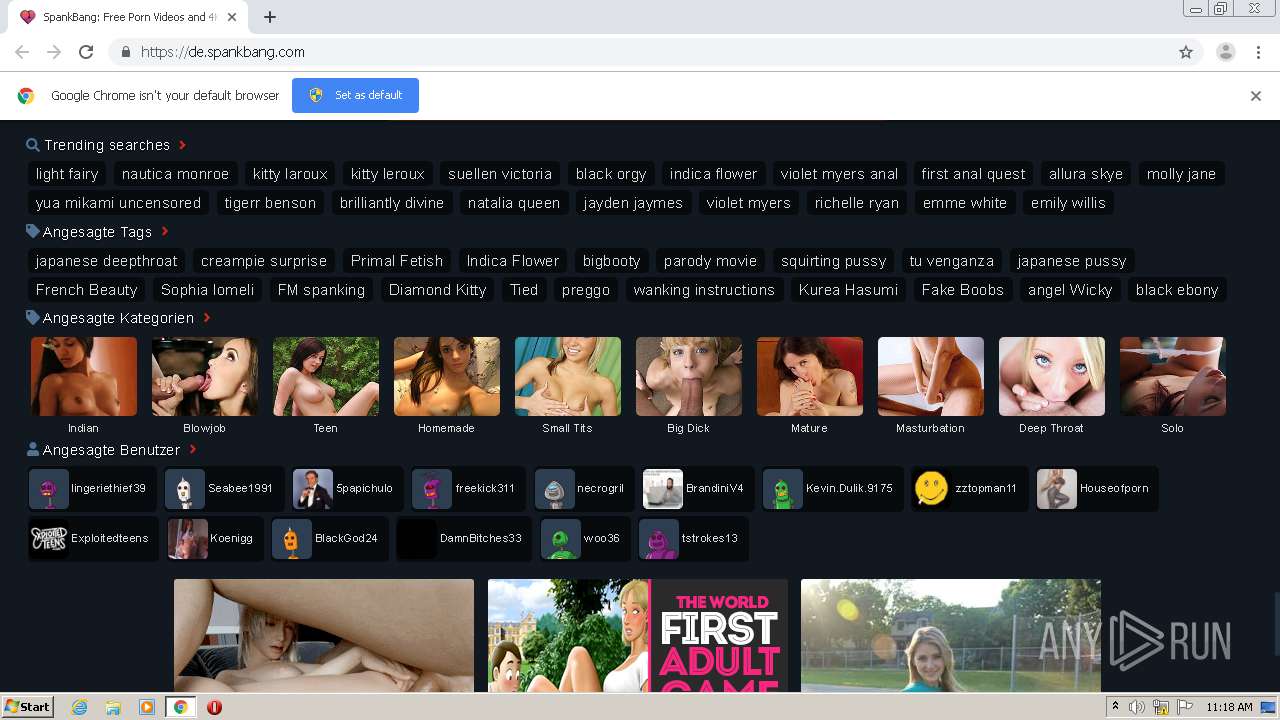Click the user icon beside Angesagte Benutzer
1280x720 pixels.
33,449
